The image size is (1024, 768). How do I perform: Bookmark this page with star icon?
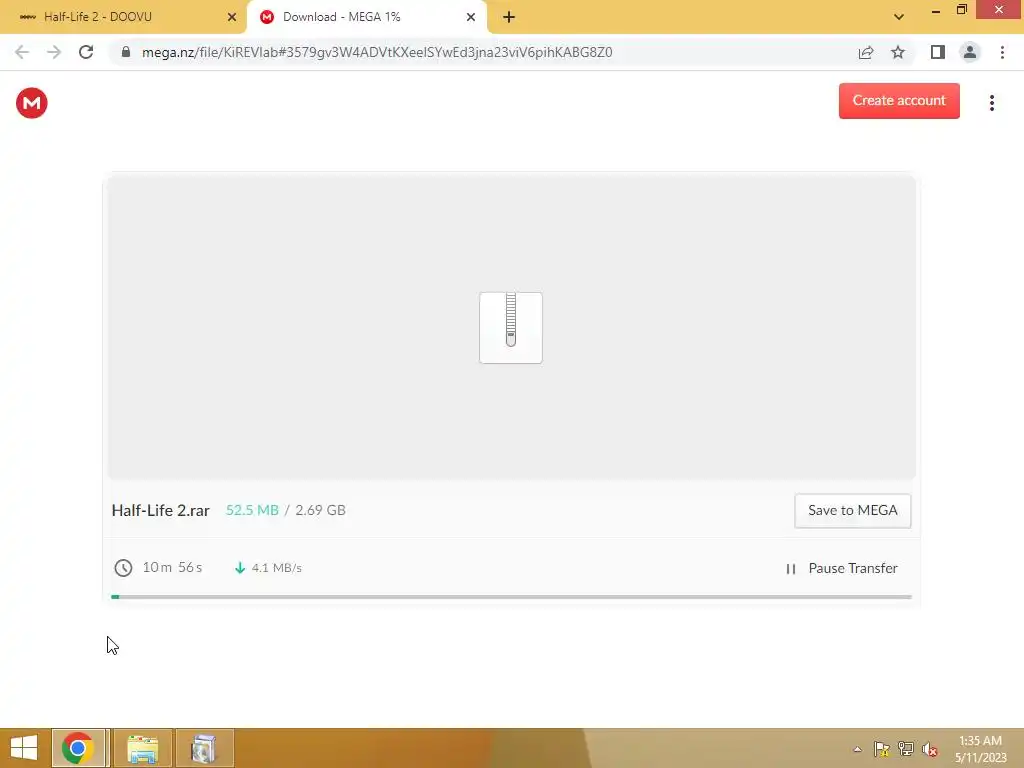click(898, 52)
